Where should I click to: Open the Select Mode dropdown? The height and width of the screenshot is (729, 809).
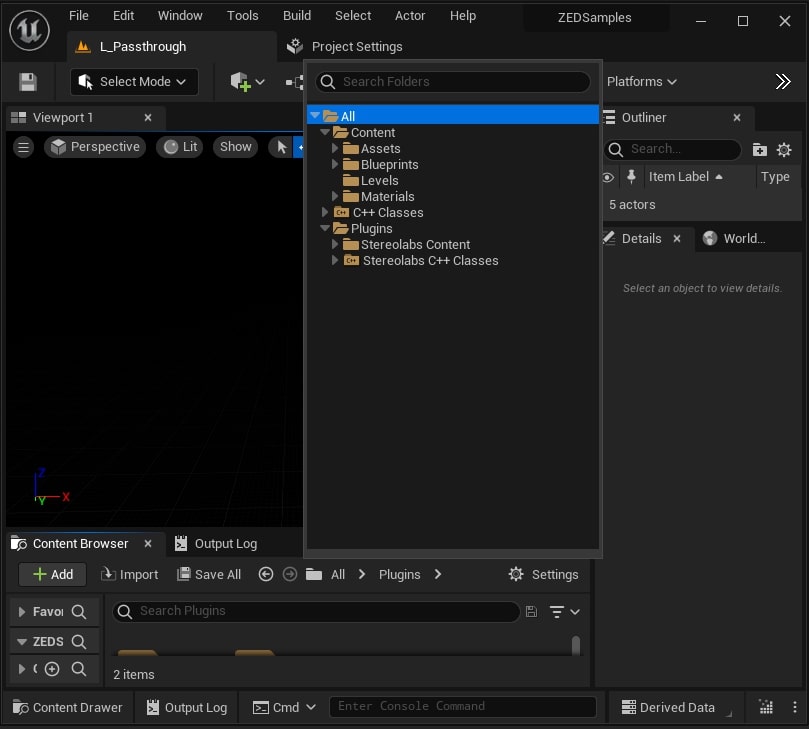(134, 82)
